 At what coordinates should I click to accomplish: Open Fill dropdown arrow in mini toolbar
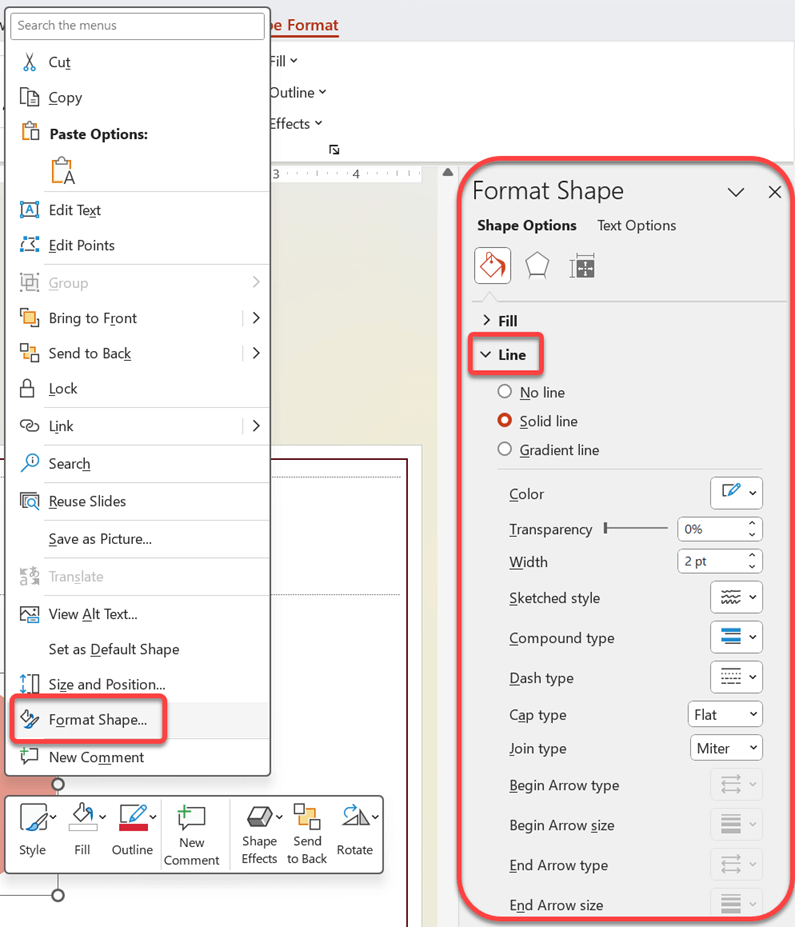[x=102, y=817]
